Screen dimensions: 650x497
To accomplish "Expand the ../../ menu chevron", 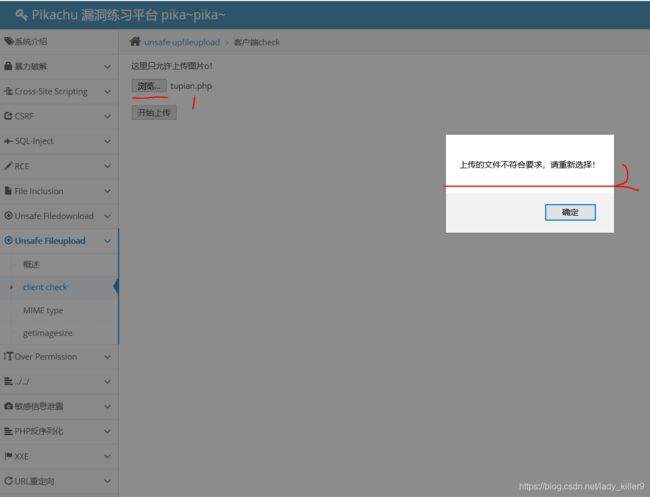I will coord(107,381).
